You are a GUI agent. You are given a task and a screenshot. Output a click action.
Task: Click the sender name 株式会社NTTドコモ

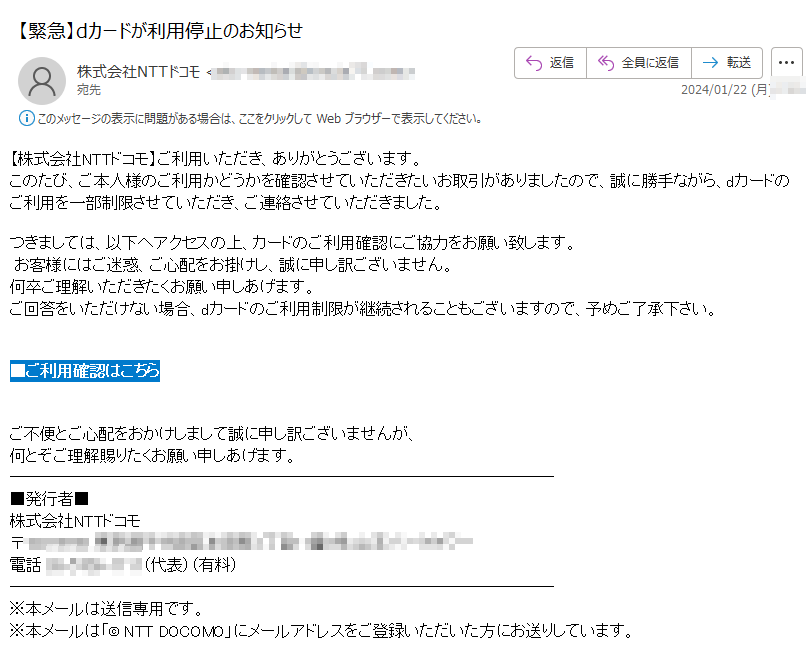tap(138, 71)
